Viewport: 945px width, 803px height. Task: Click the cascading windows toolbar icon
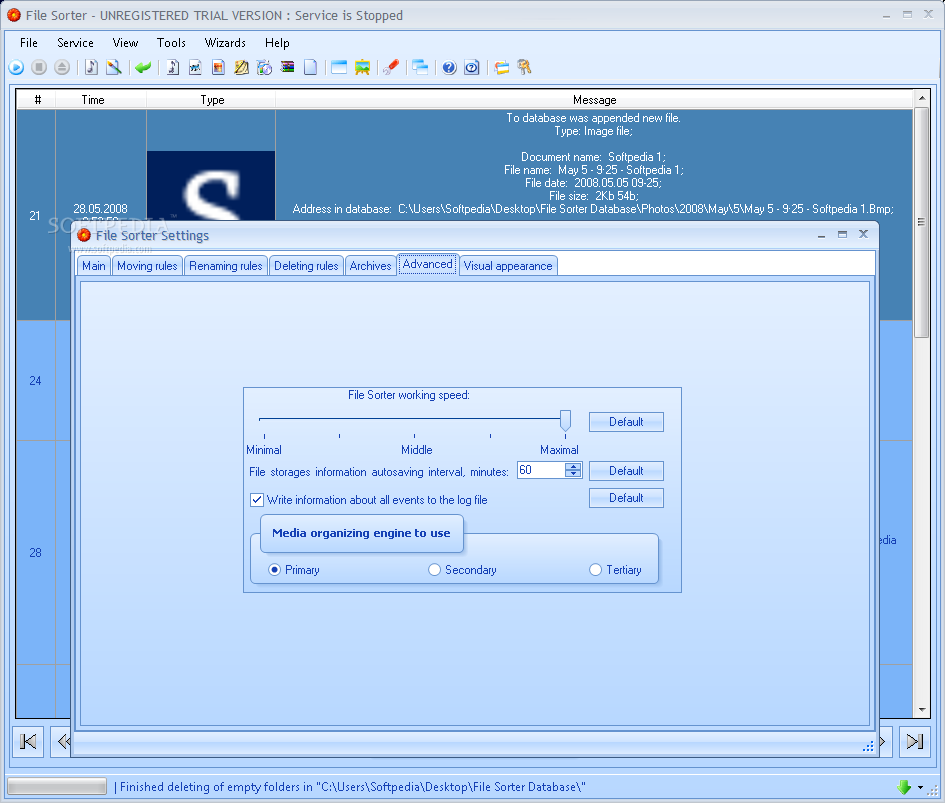(420, 68)
